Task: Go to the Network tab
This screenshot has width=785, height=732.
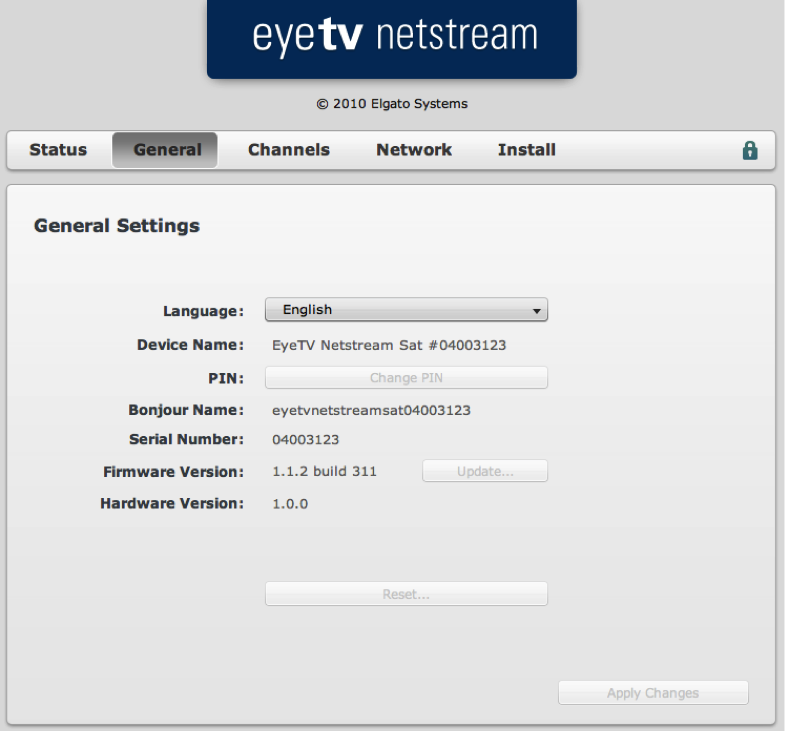Action: [x=414, y=150]
